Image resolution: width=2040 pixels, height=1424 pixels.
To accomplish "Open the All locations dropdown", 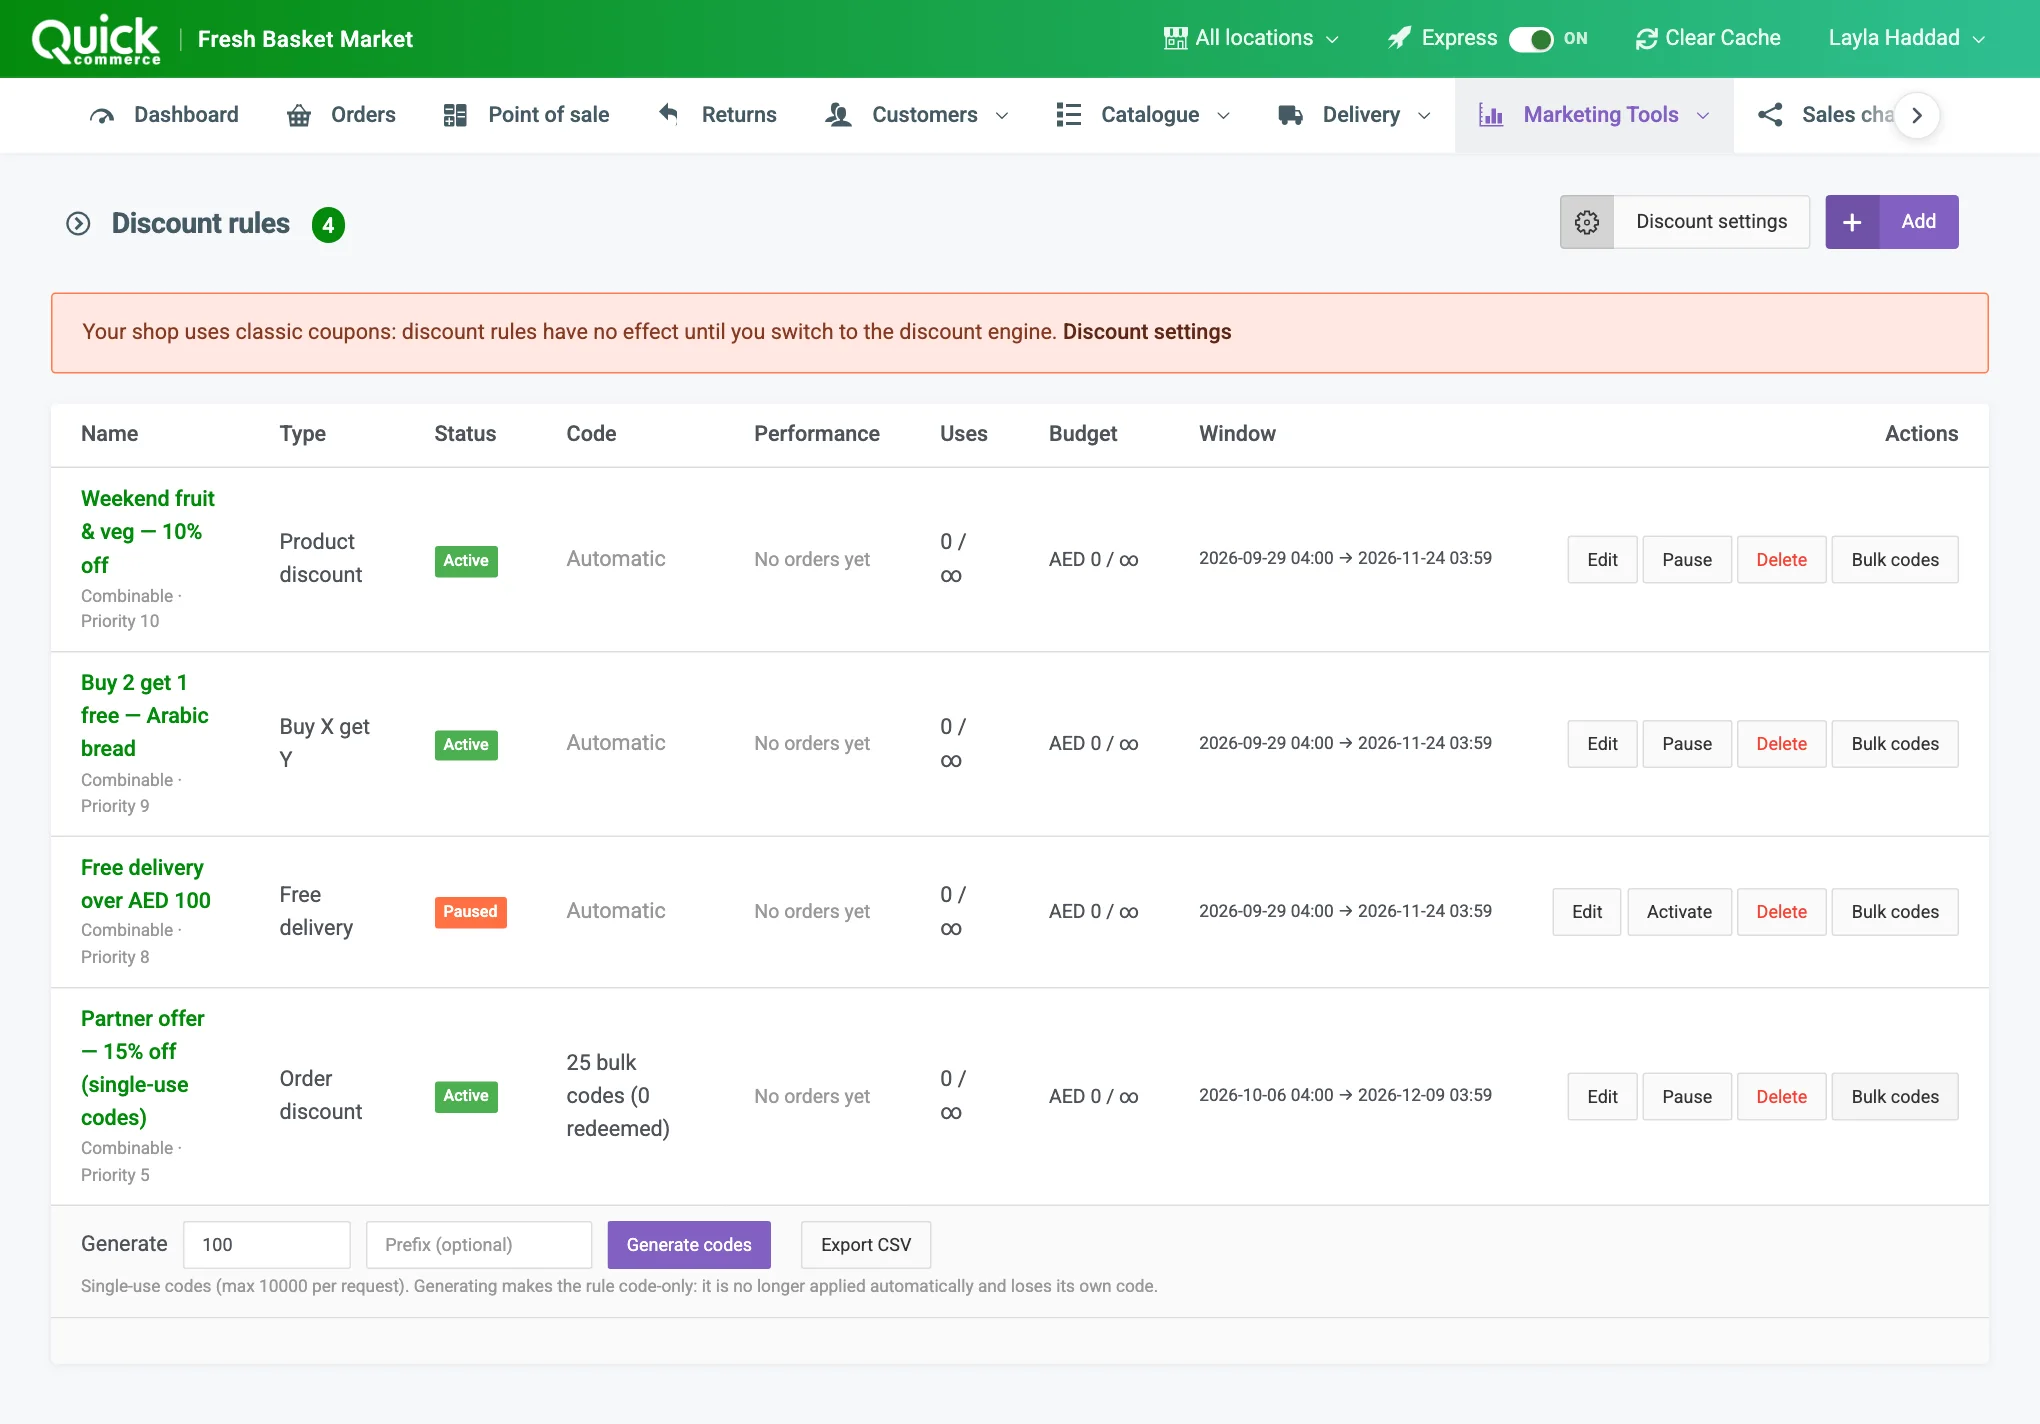I will tap(1251, 38).
